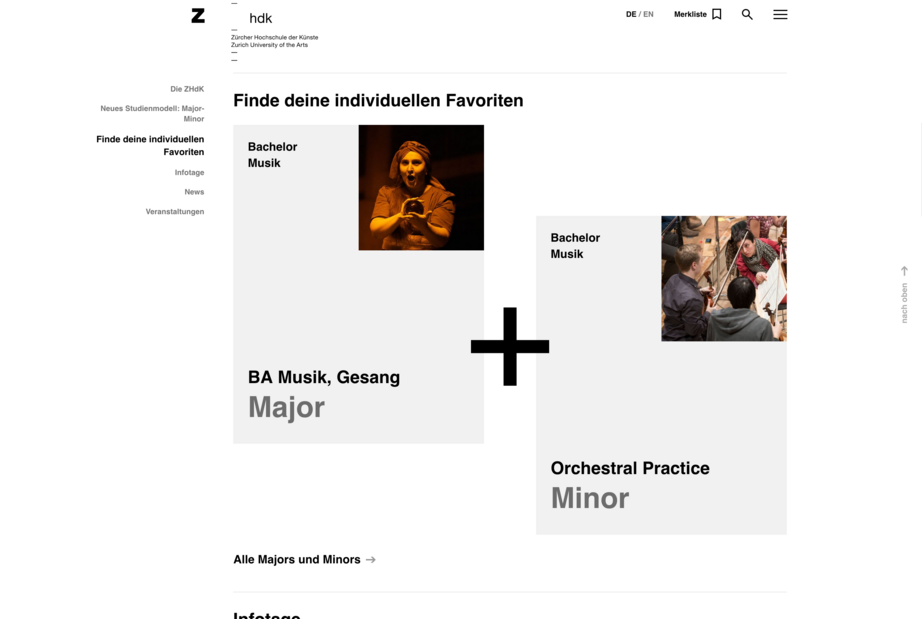The height and width of the screenshot is (619, 922).
Task: Jump to Veranstaltungen in sidebar
Action: pyautogui.click(x=175, y=212)
